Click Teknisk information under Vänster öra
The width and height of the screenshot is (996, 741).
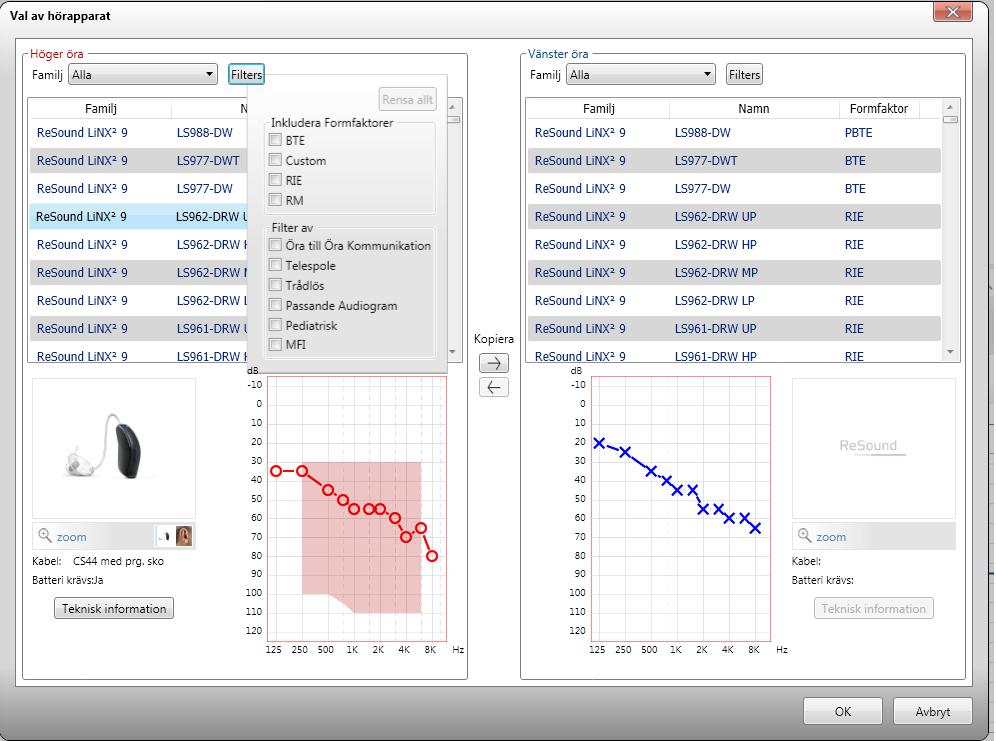[x=873, y=608]
